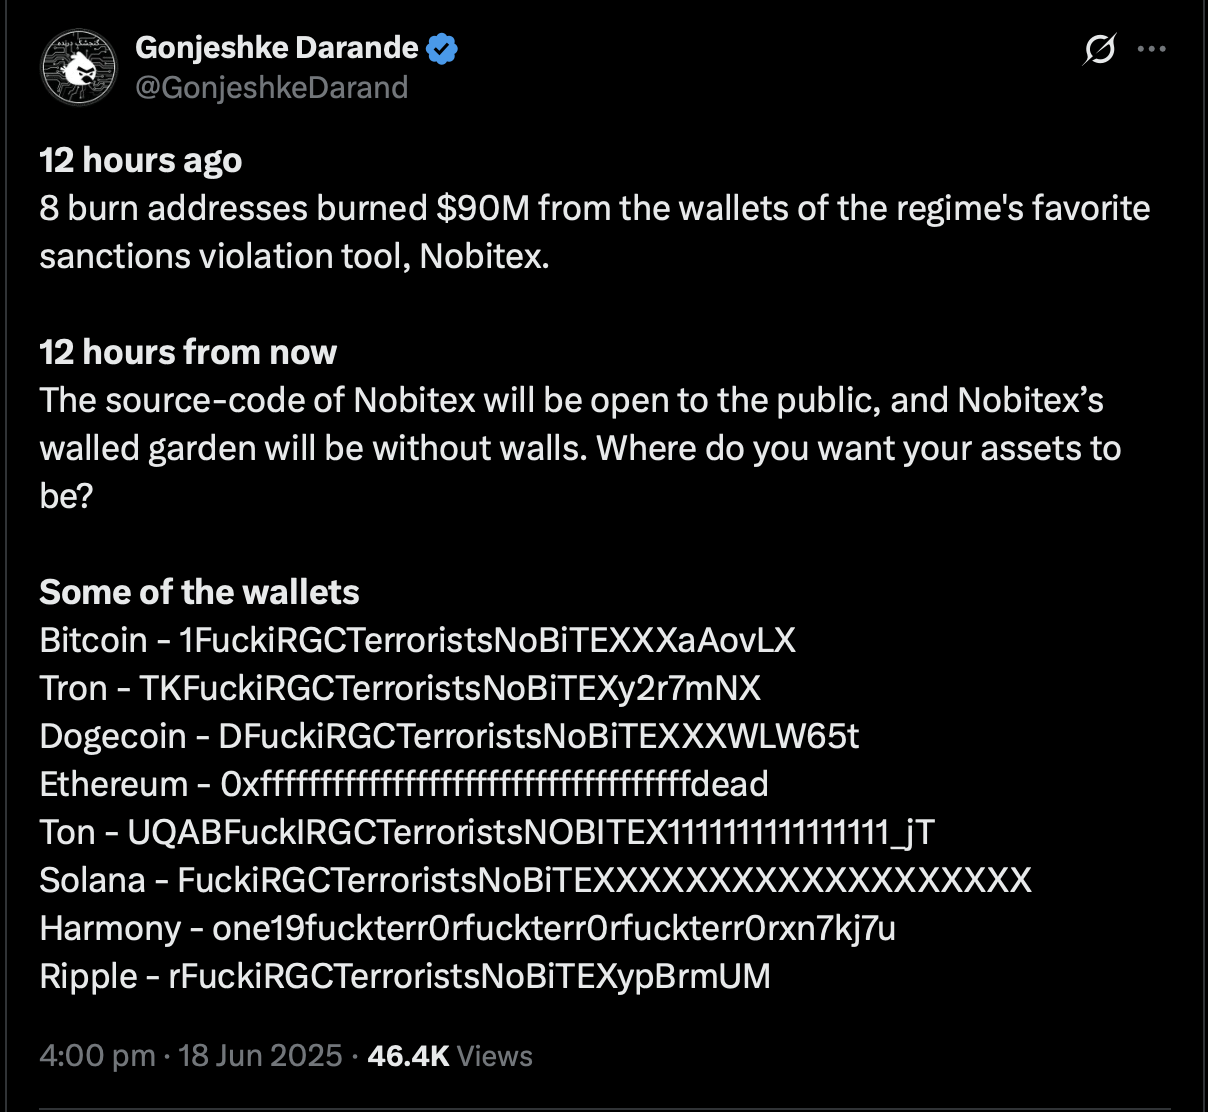Click the Ton wallet address line

click(487, 832)
